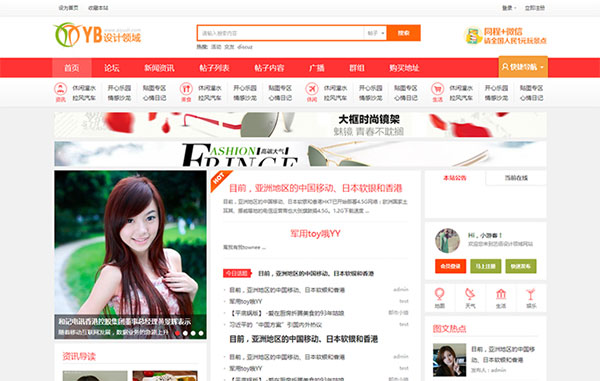This screenshot has height=381, width=600.
Task: Open the 资讯 person category icon
Action: tap(60, 89)
